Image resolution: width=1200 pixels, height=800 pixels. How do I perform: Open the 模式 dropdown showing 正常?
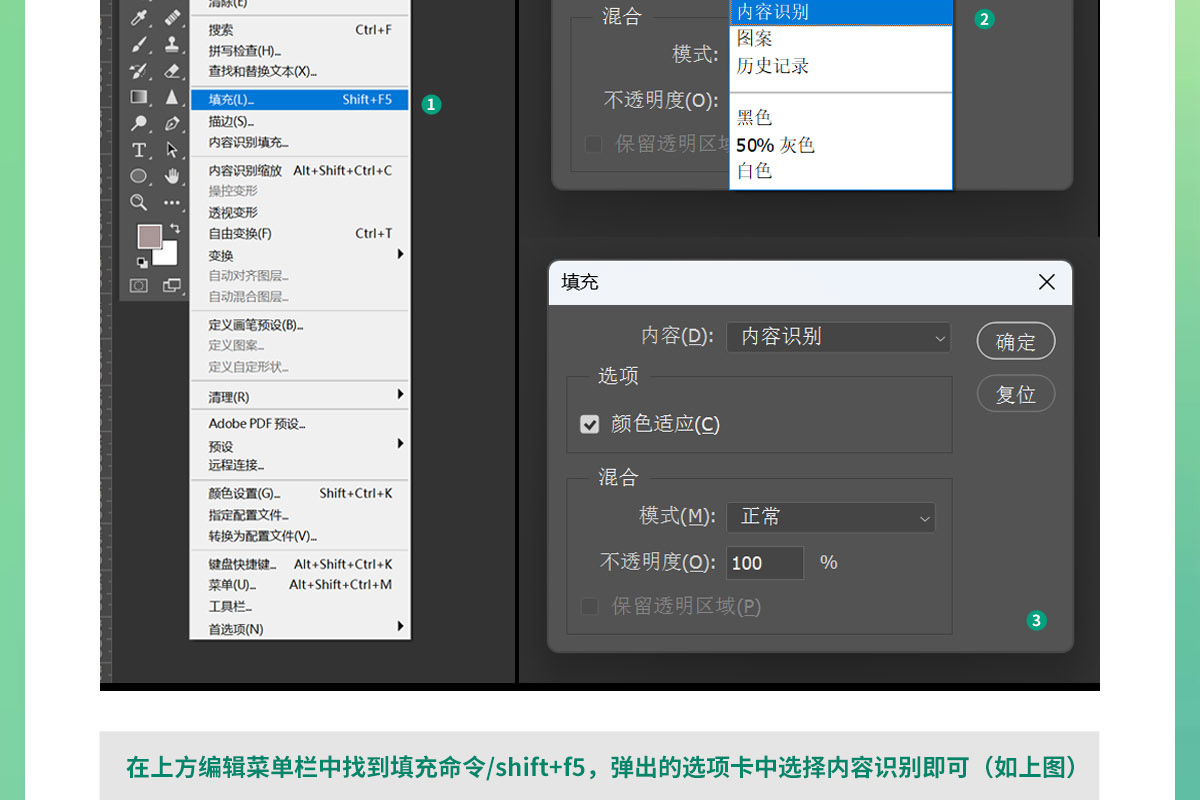click(x=830, y=517)
